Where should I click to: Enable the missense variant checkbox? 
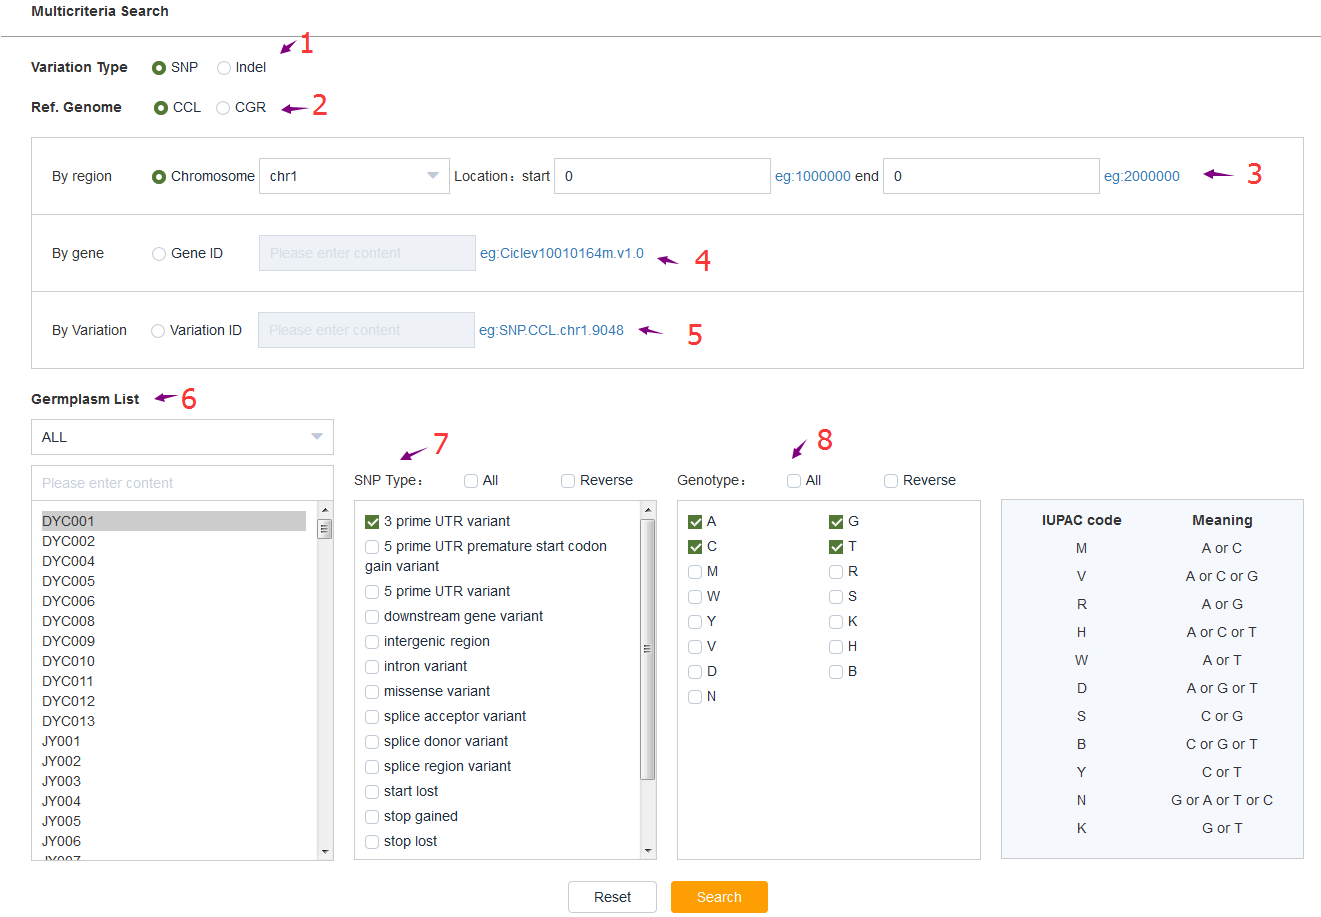(x=372, y=692)
